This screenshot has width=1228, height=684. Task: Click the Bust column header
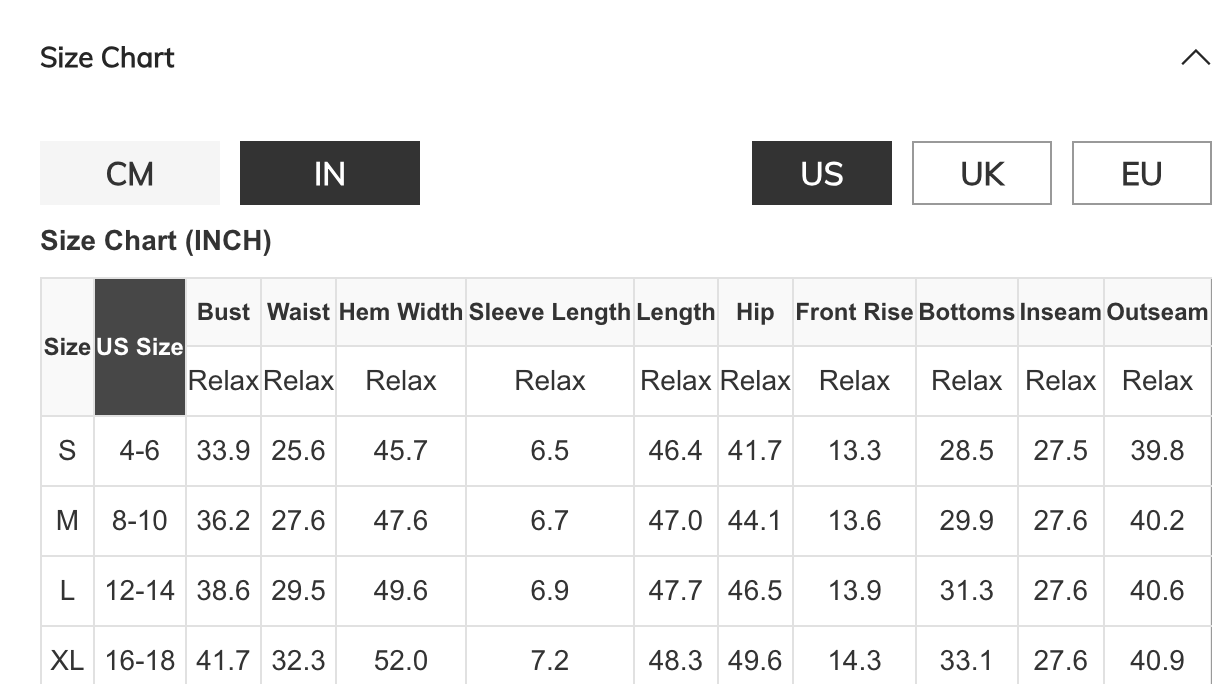tap(223, 312)
